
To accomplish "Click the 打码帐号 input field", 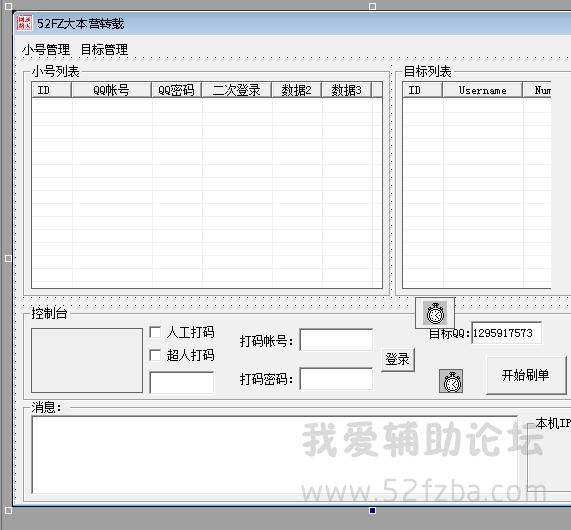I will click(x=336, y=340).
